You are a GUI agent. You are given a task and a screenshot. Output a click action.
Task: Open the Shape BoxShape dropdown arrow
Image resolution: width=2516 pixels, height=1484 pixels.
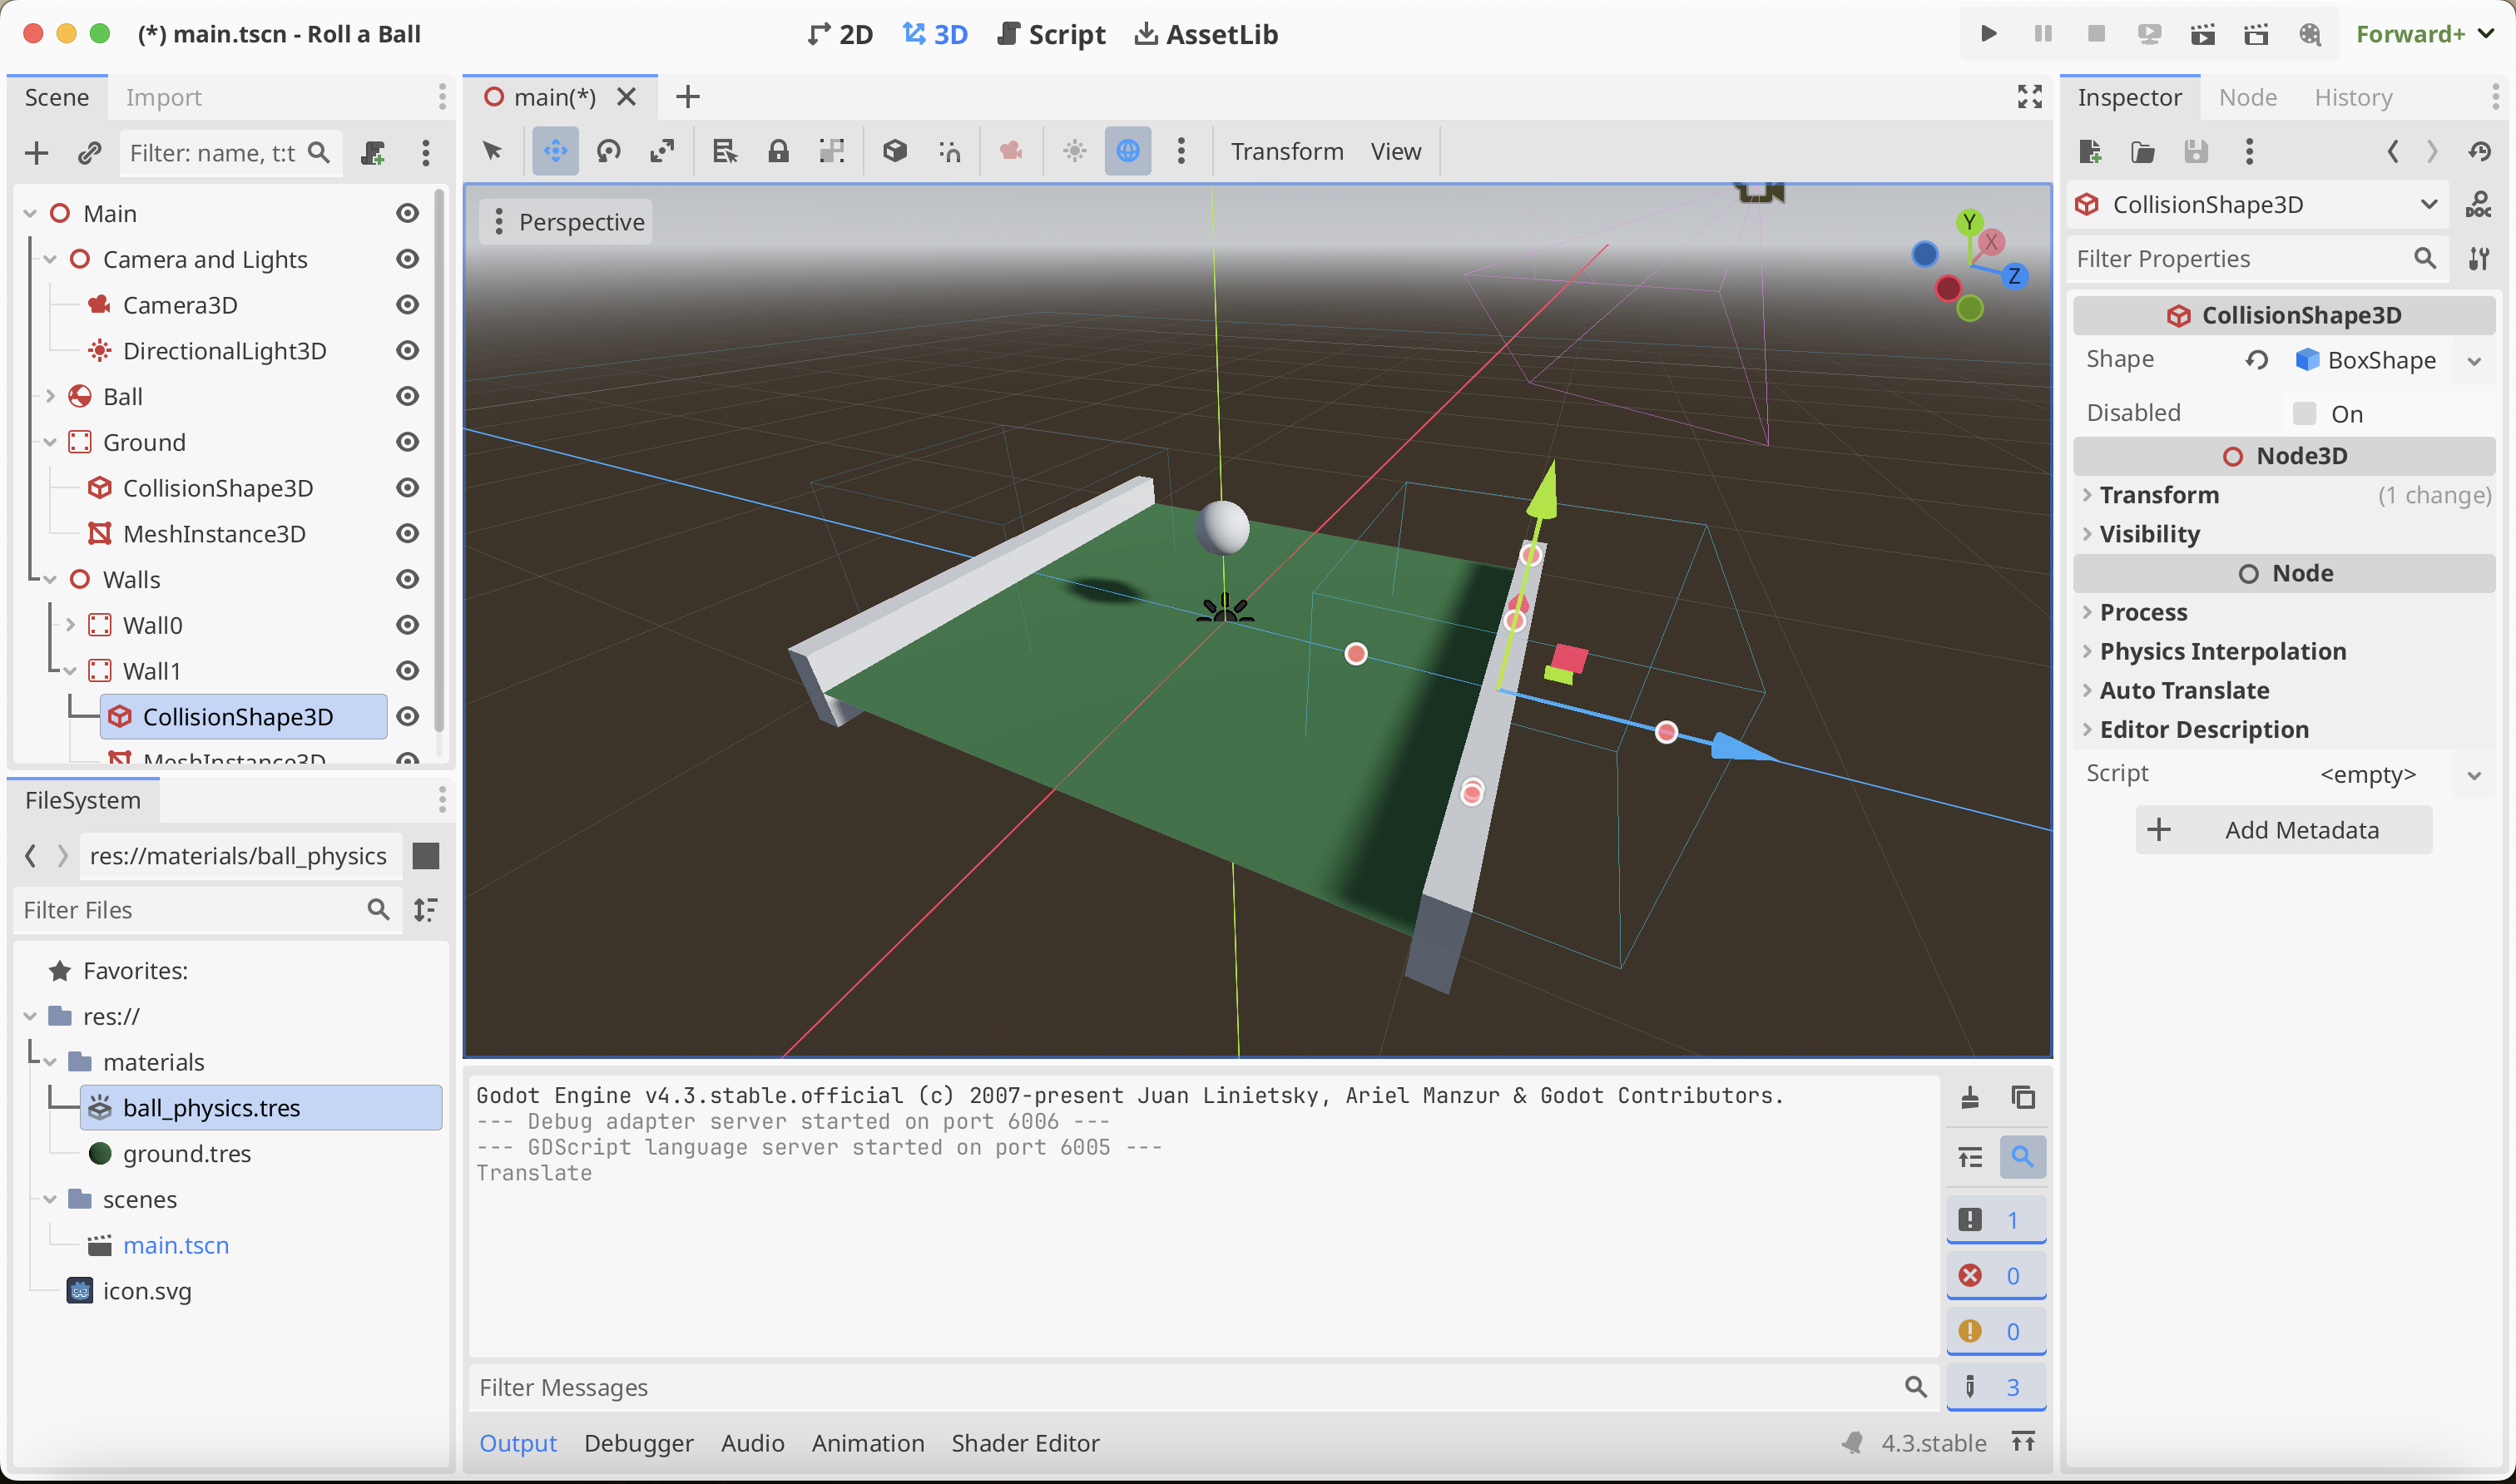(x=2474, y=361)
